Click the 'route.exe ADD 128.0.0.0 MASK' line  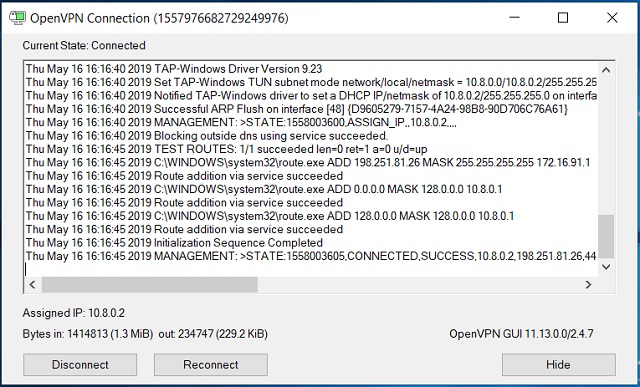tap(270, 216)
